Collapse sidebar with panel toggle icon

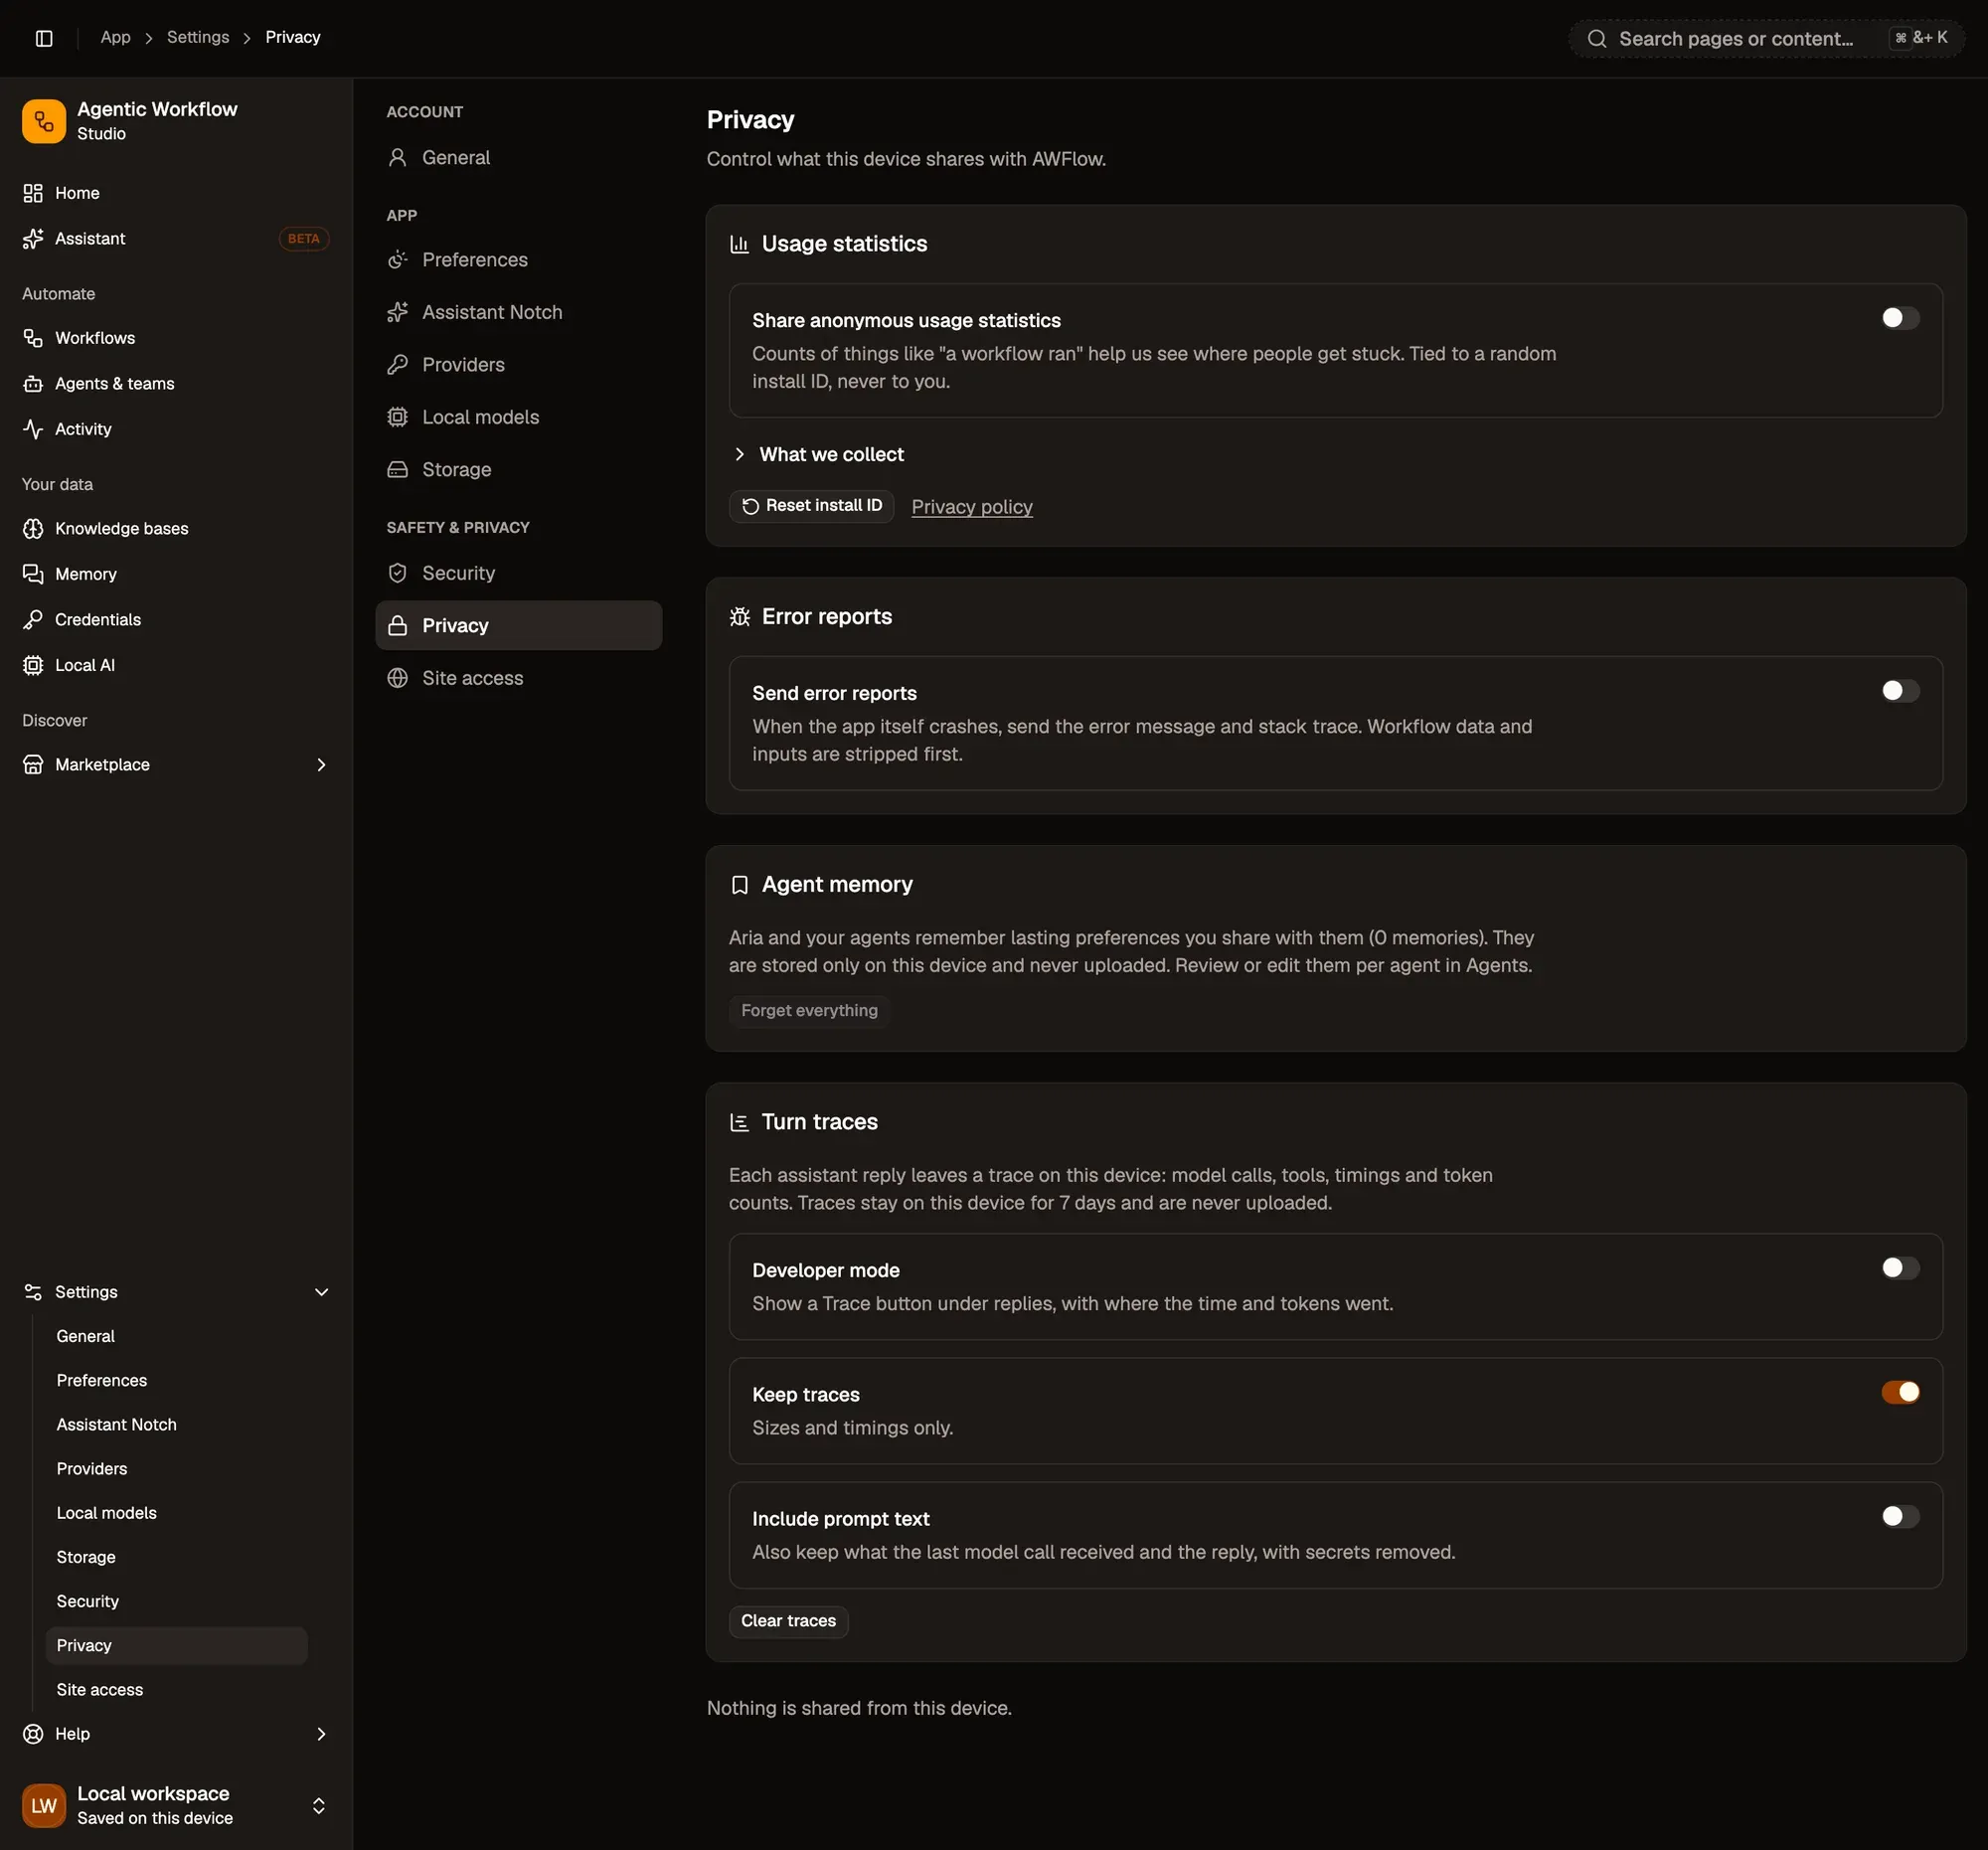tap(44, 38)
